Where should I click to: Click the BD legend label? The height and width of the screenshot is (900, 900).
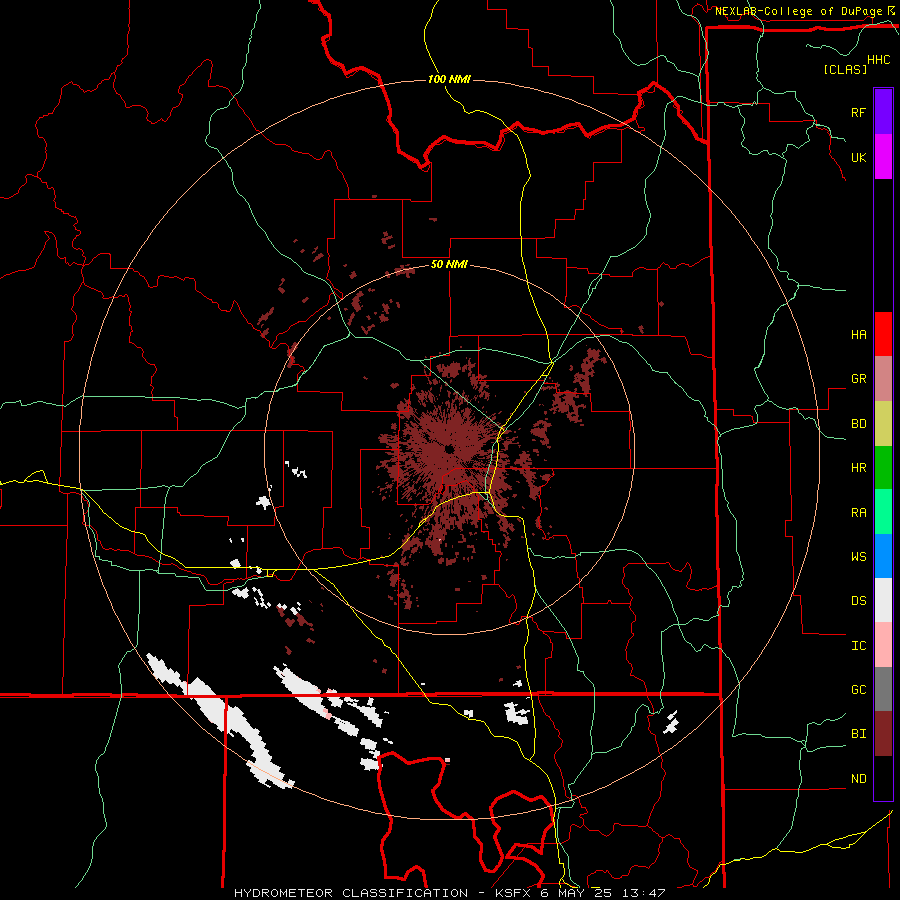point(858,424)
